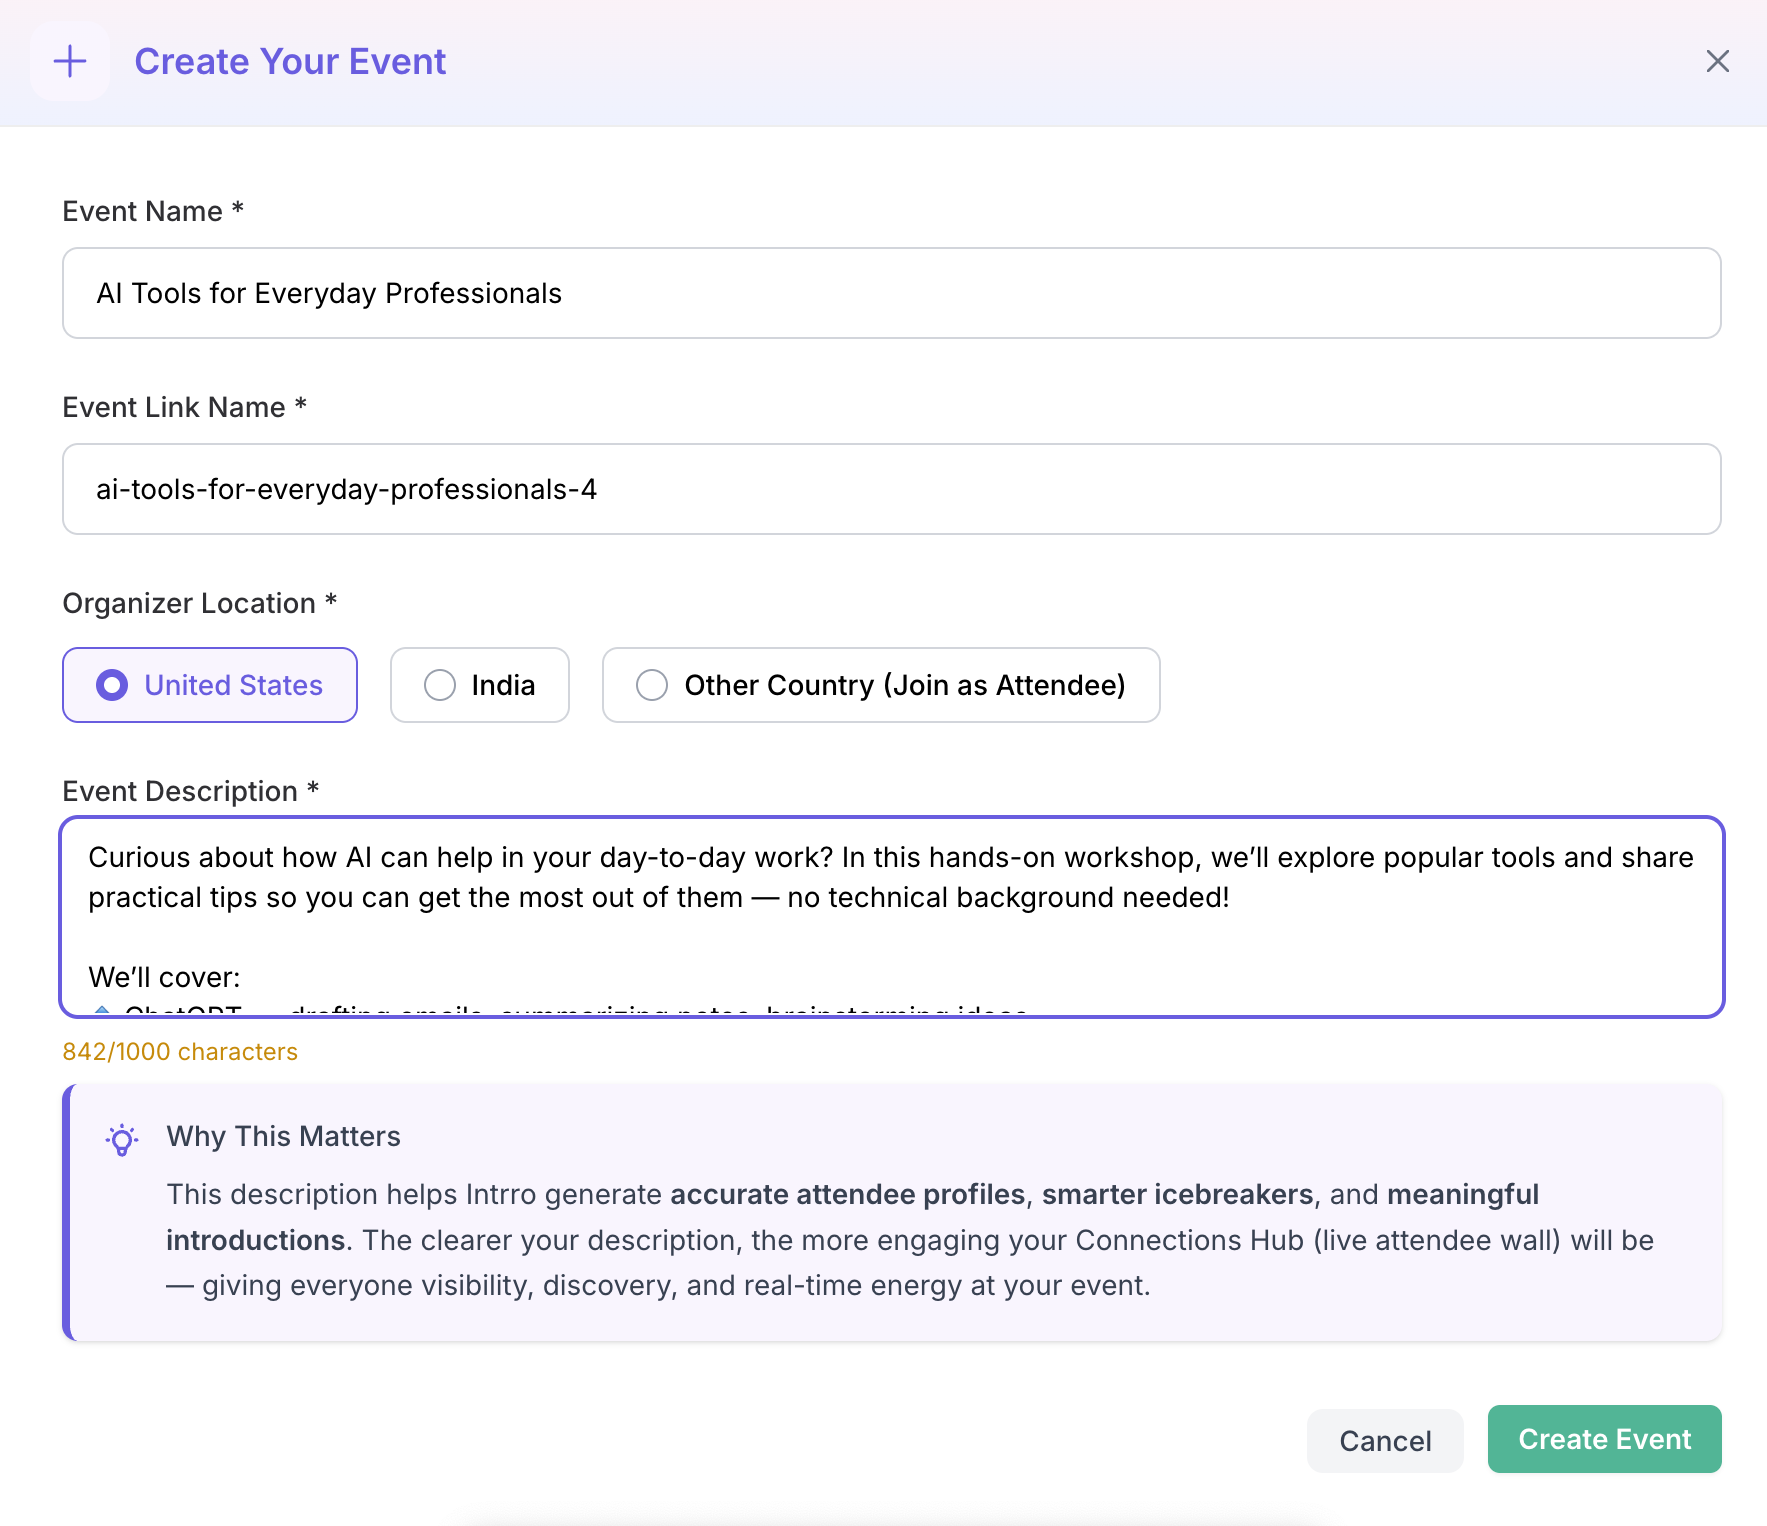Click the plus icon beside Create Your Event
This screenshot has height=1526, width=1767.
pos(70,62)
